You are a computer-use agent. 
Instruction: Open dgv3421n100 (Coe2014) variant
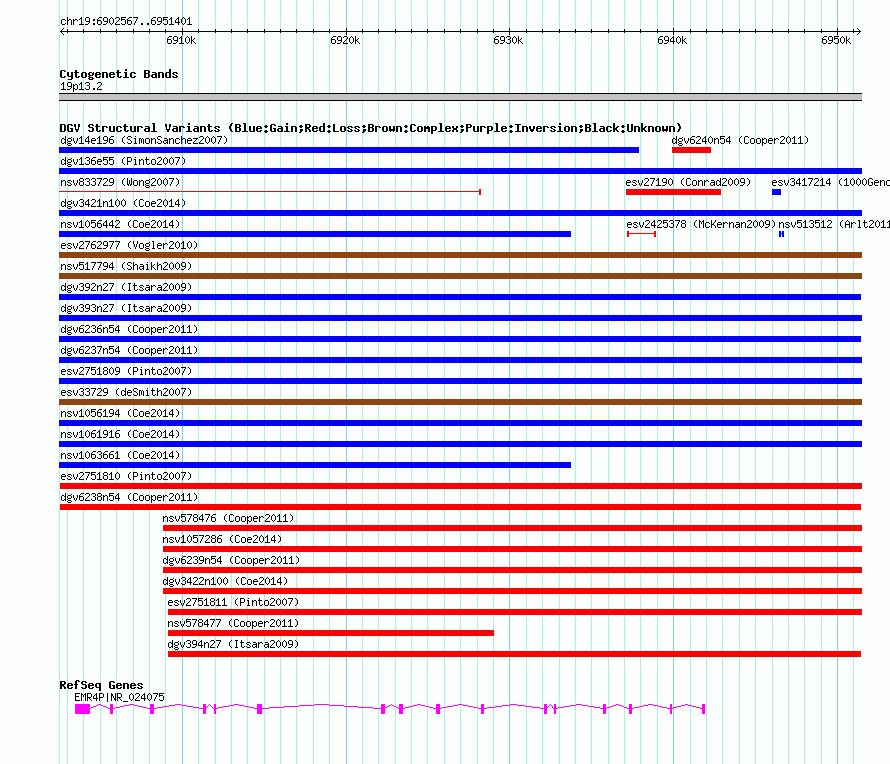tap(123, 203)
